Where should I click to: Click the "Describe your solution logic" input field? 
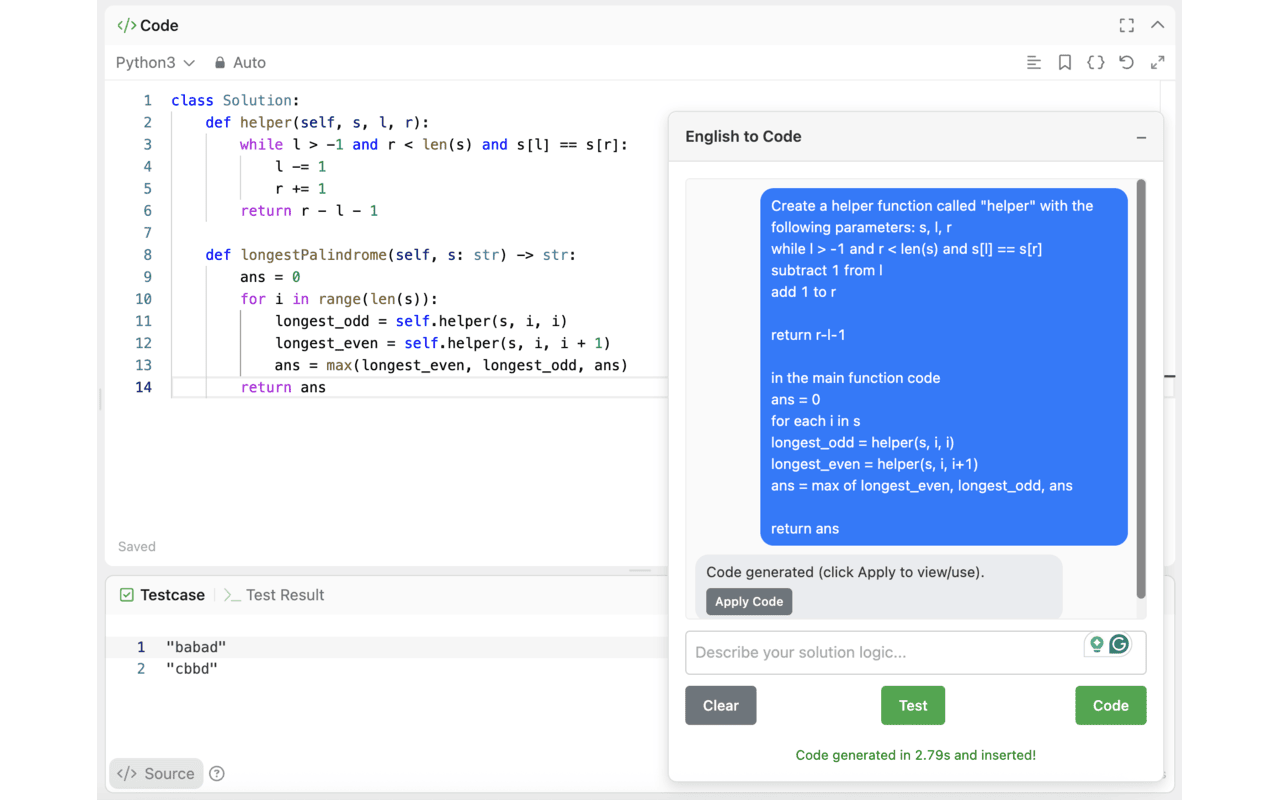point(880,652)
